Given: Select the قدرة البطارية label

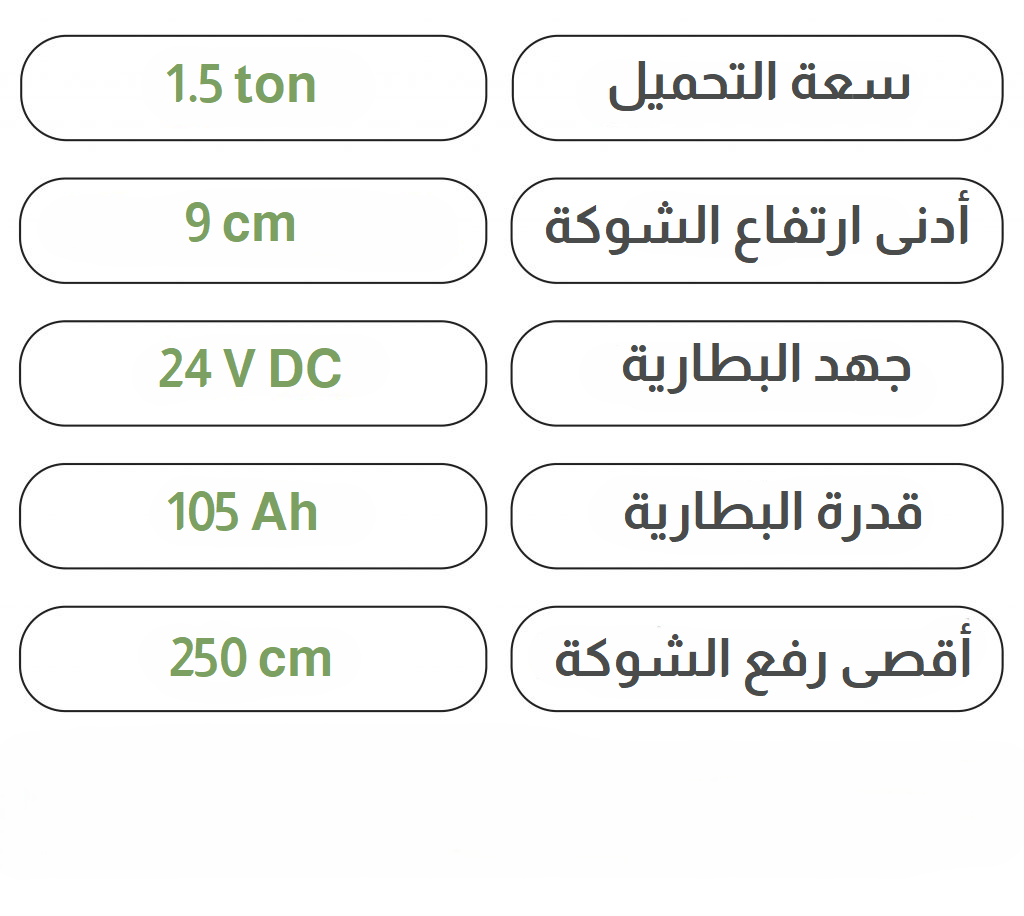Looking at the screenshot, I should click(757, 516).
